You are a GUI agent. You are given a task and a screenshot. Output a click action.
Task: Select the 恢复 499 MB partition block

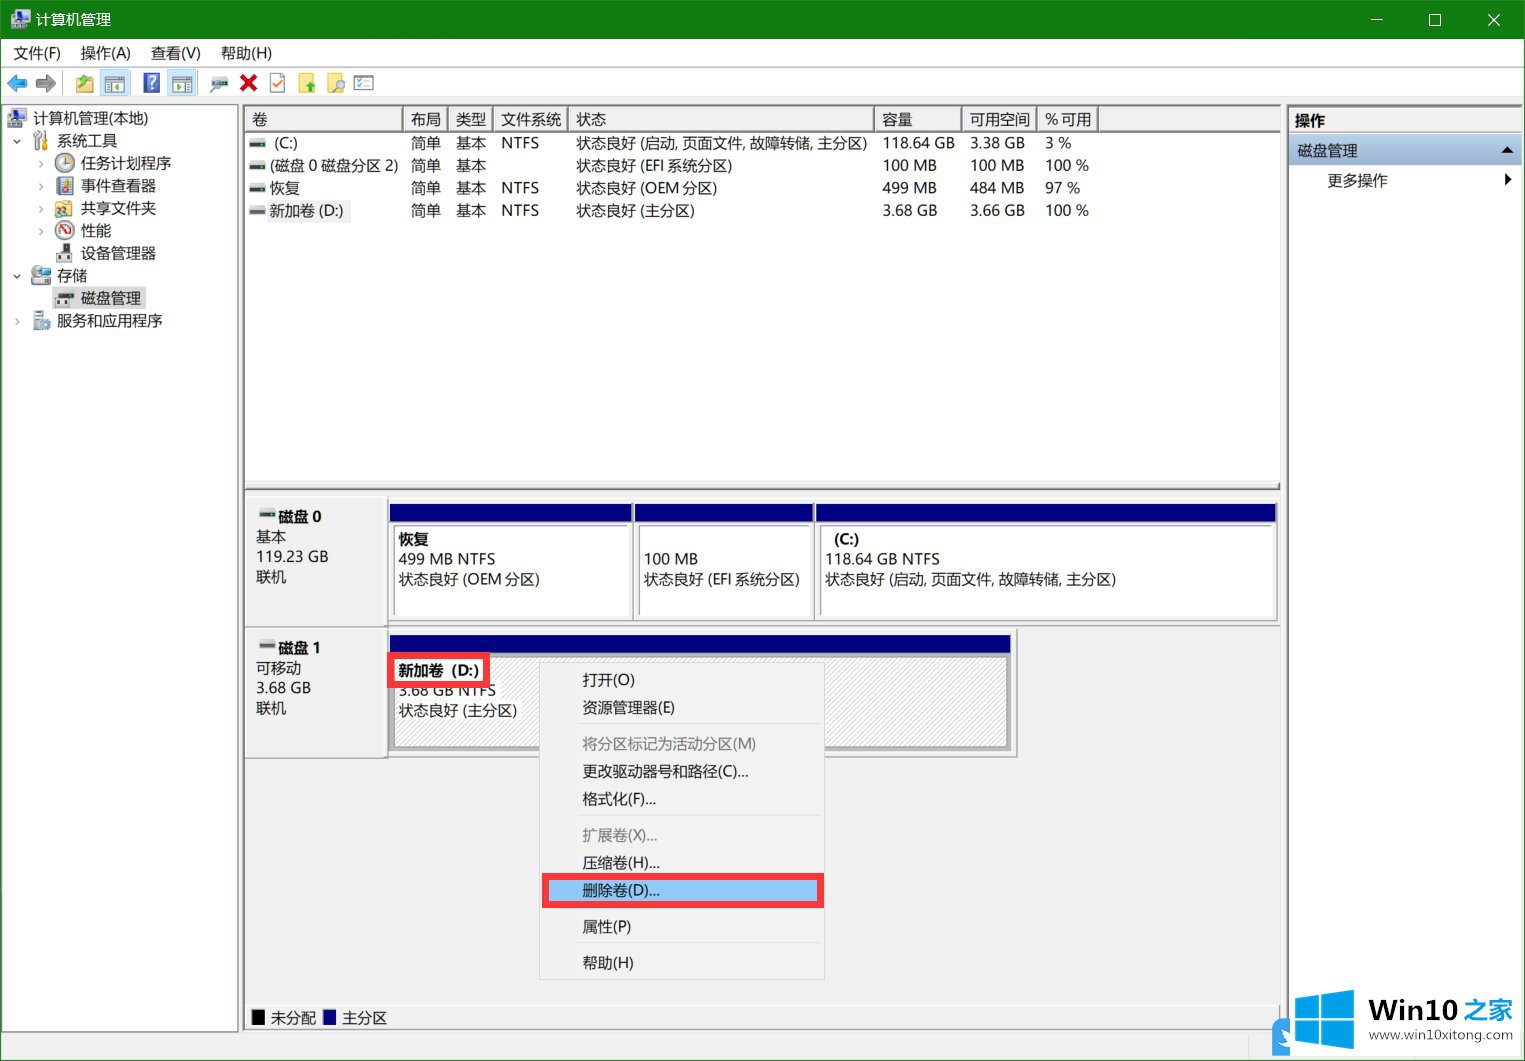click(x=511, y=561)
